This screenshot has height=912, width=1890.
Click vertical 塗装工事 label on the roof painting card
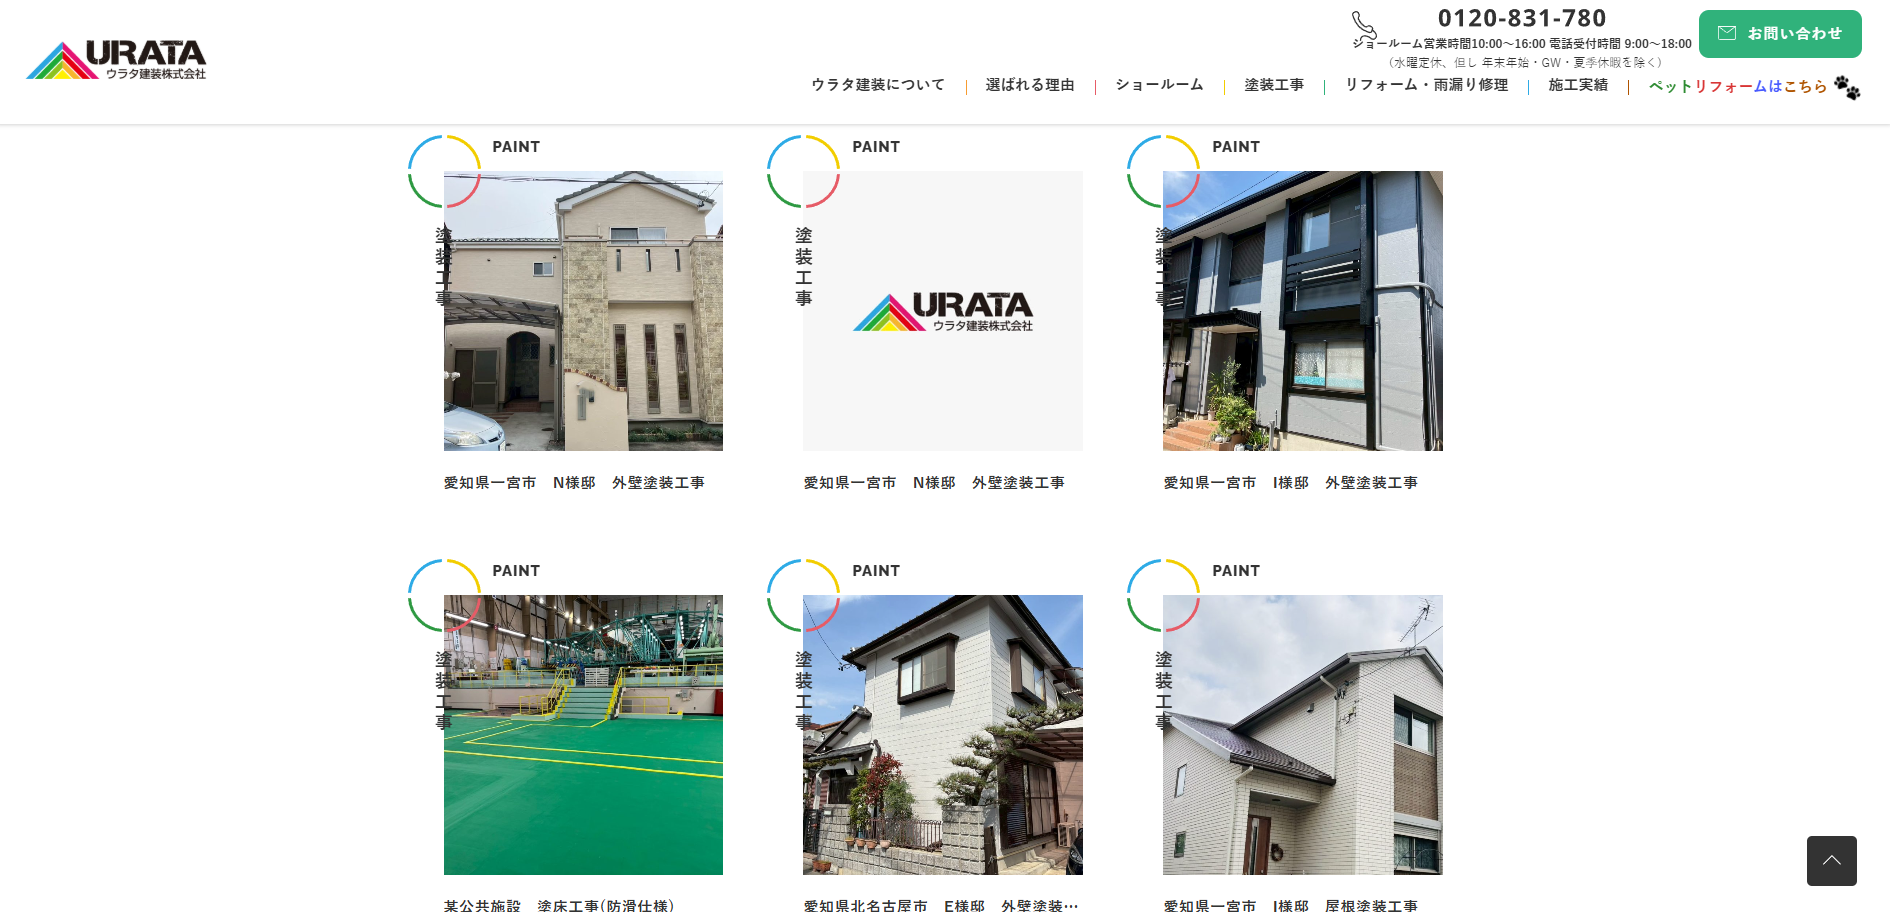pyautogui.click(x=1164, y=691)
